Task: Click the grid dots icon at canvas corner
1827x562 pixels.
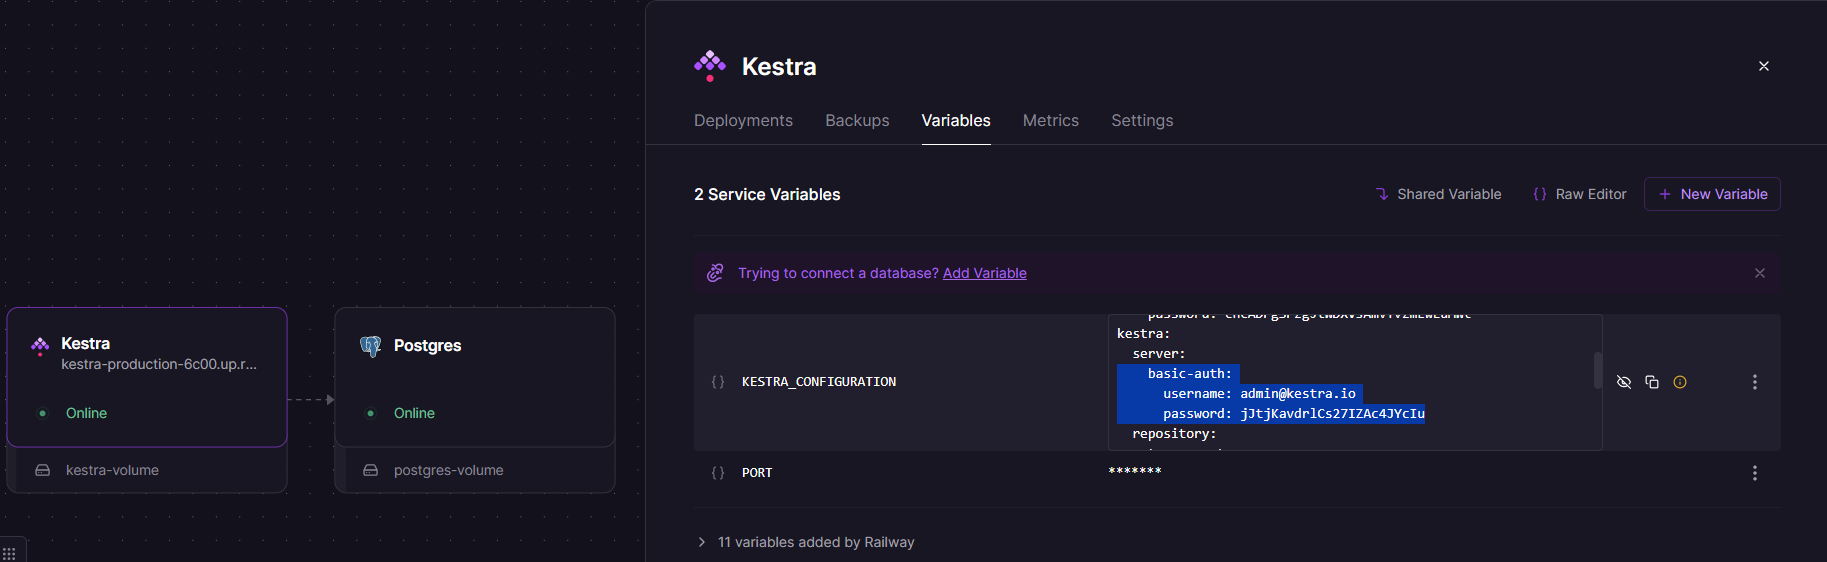Action: 9,554
